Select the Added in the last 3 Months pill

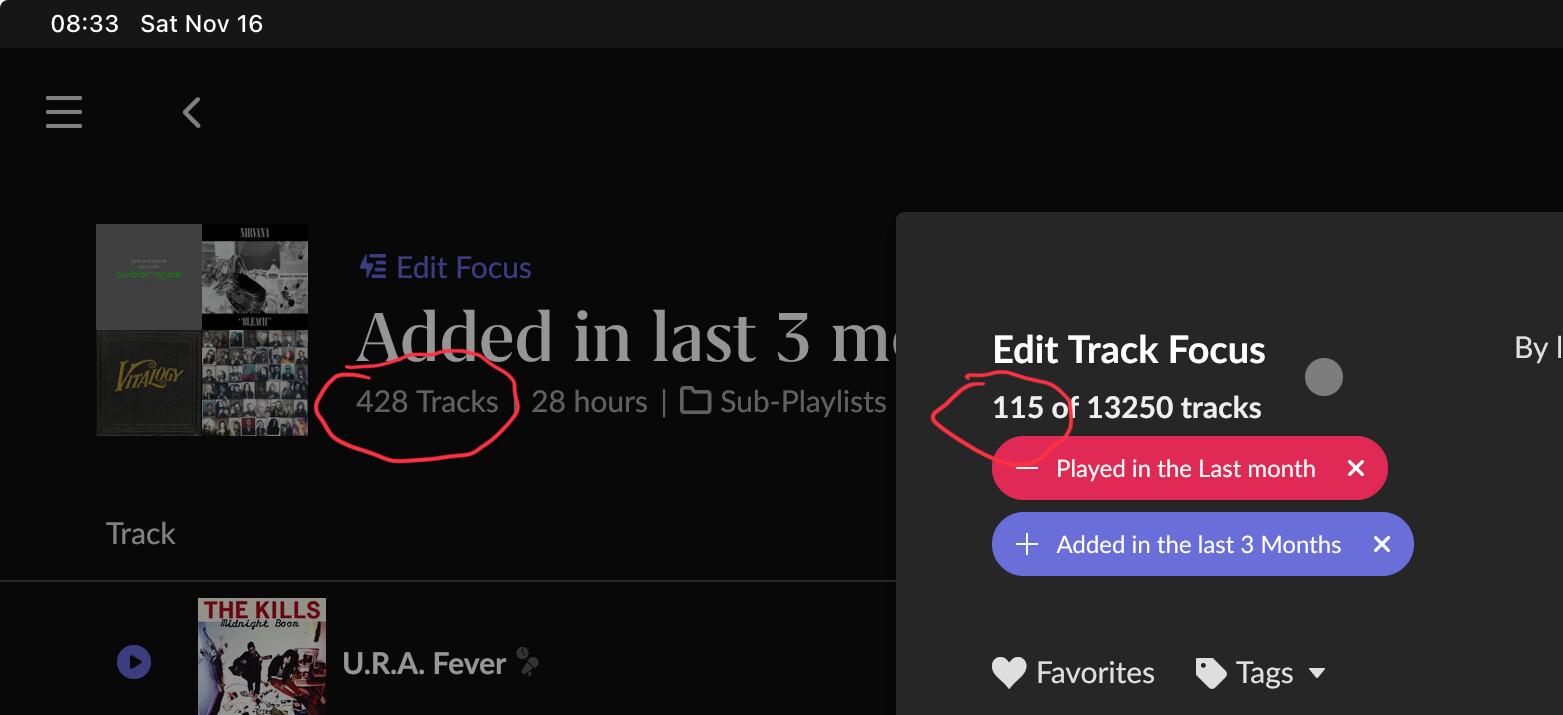[x=1203, y=544]
